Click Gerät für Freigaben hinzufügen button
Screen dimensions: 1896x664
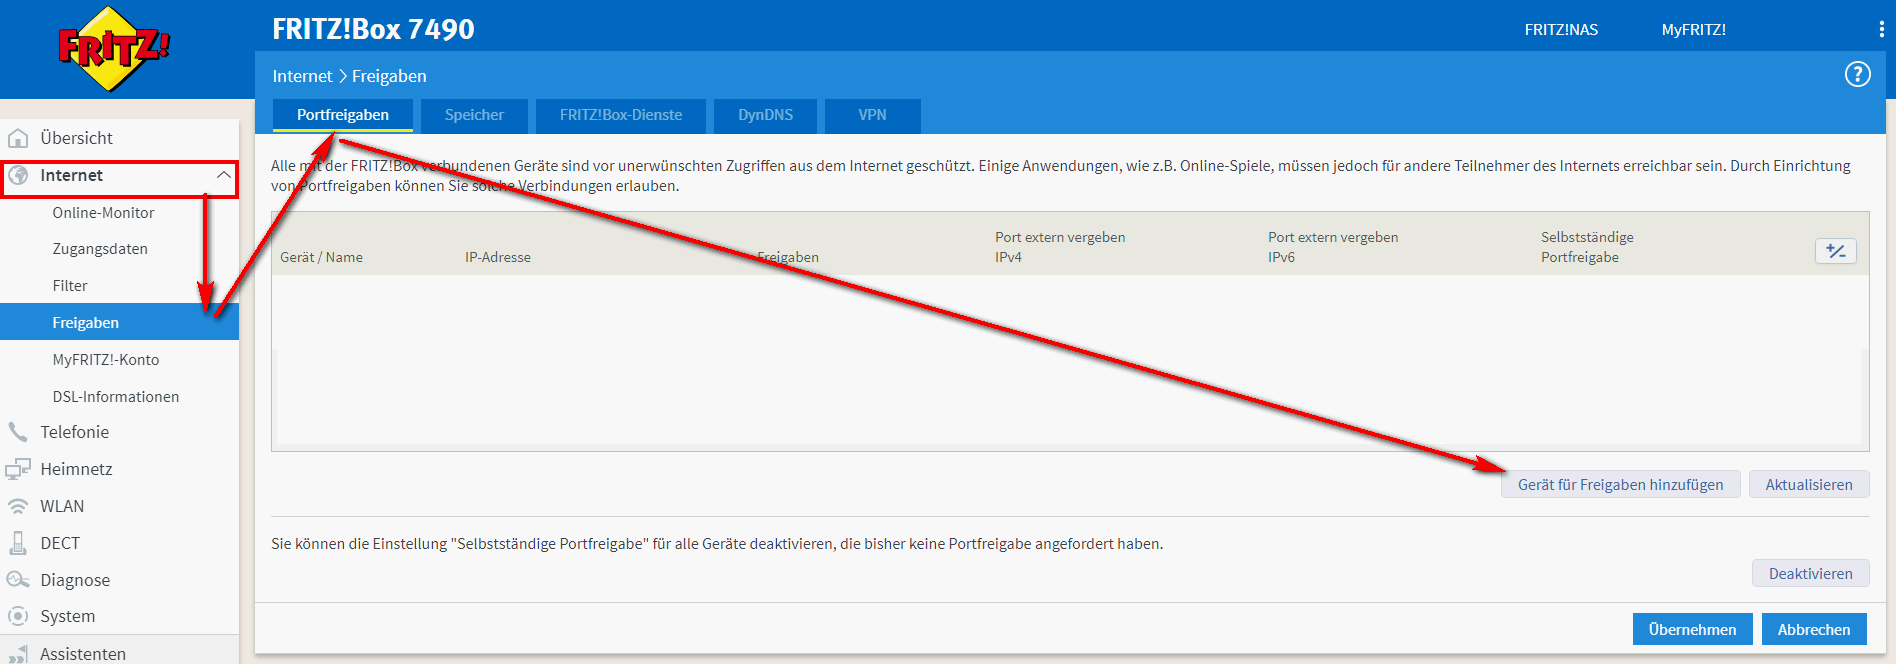coord(1620,485)
